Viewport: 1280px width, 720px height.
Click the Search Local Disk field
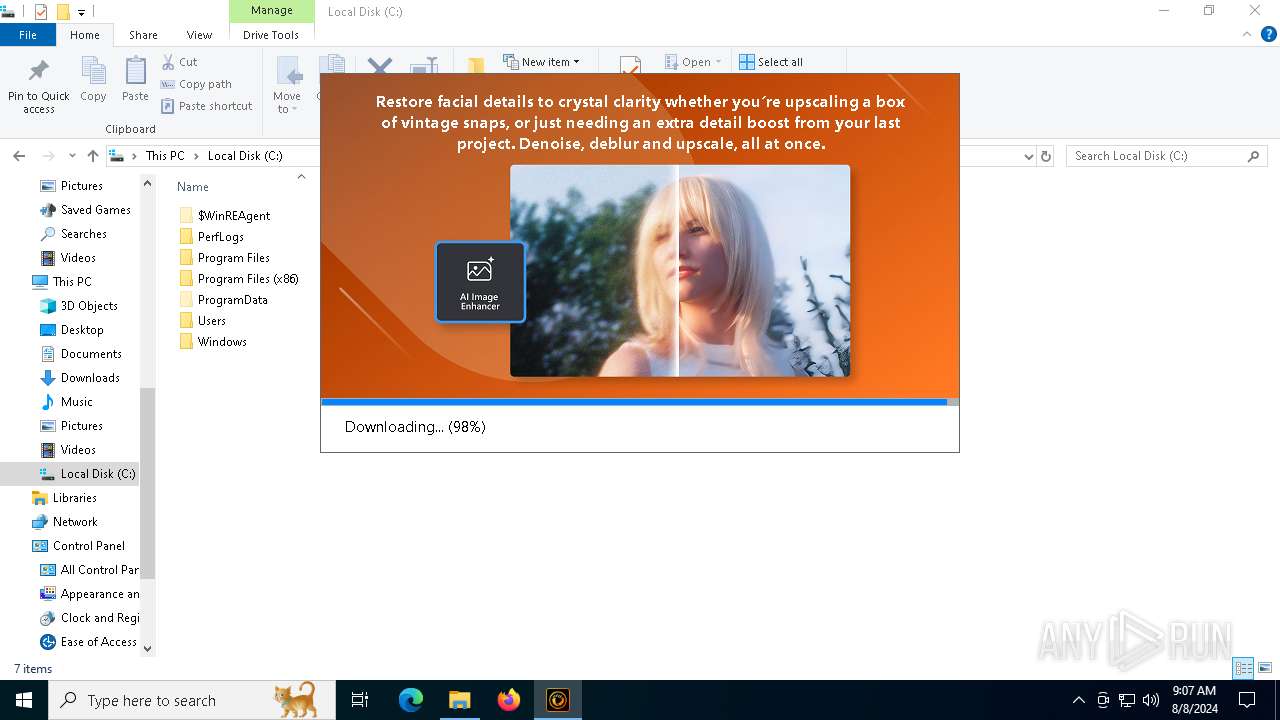point(1166,156)
